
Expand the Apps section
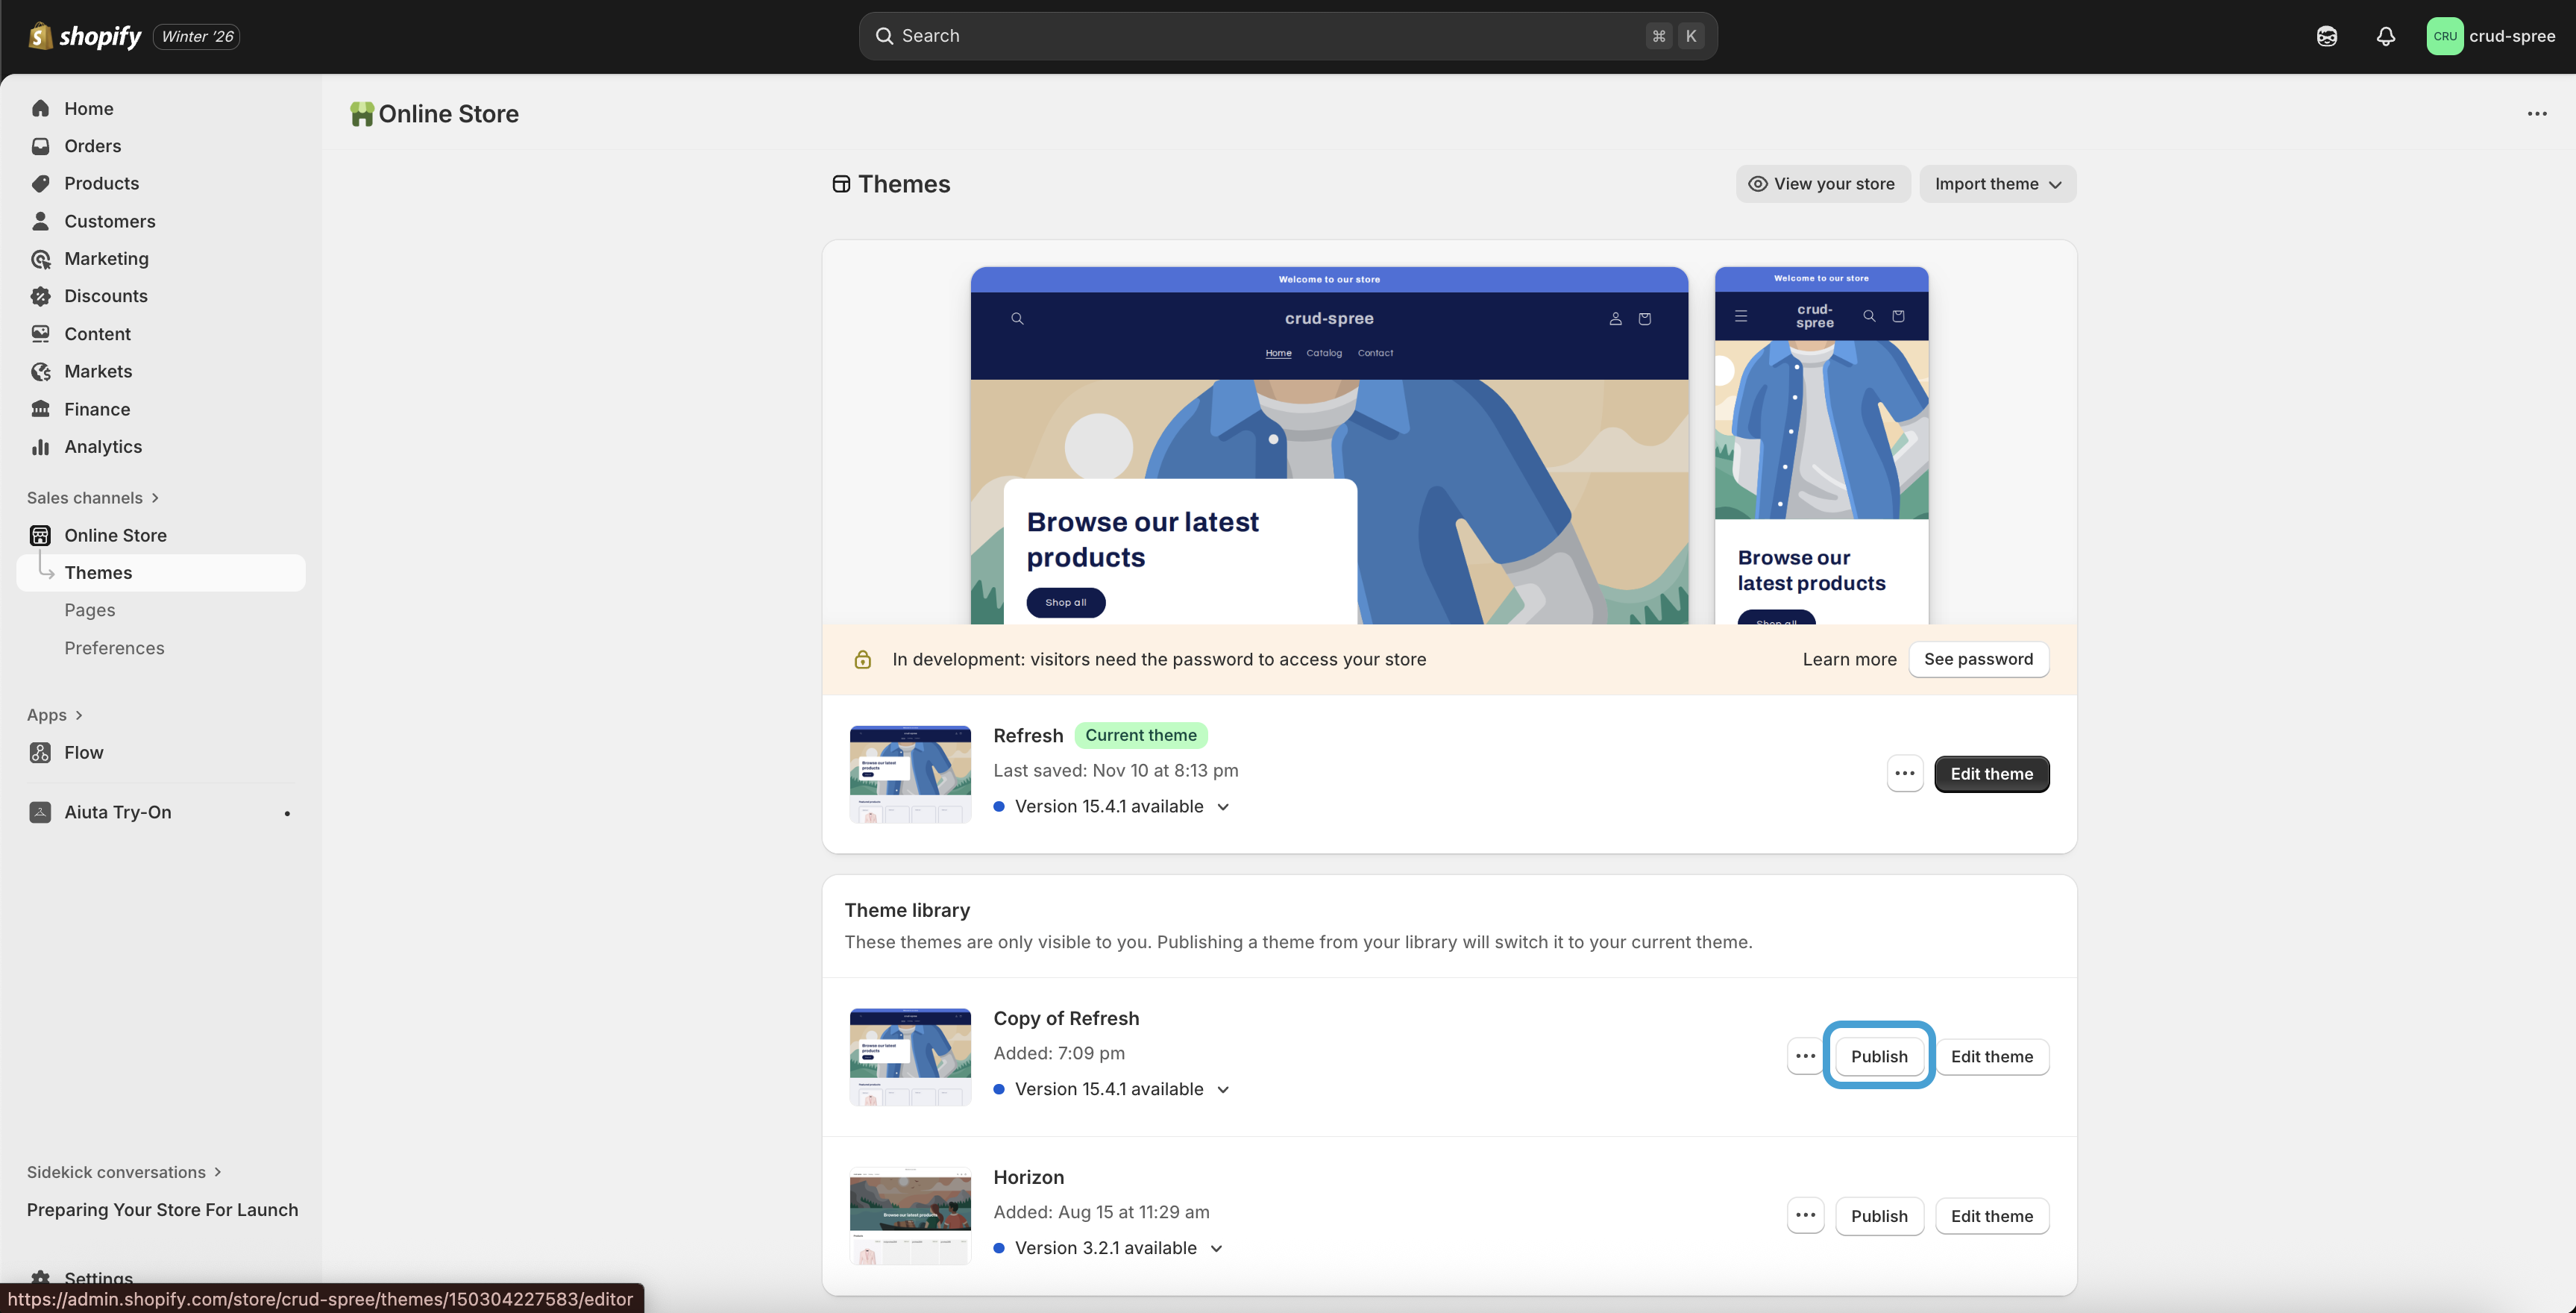click(x=55, y=715)
